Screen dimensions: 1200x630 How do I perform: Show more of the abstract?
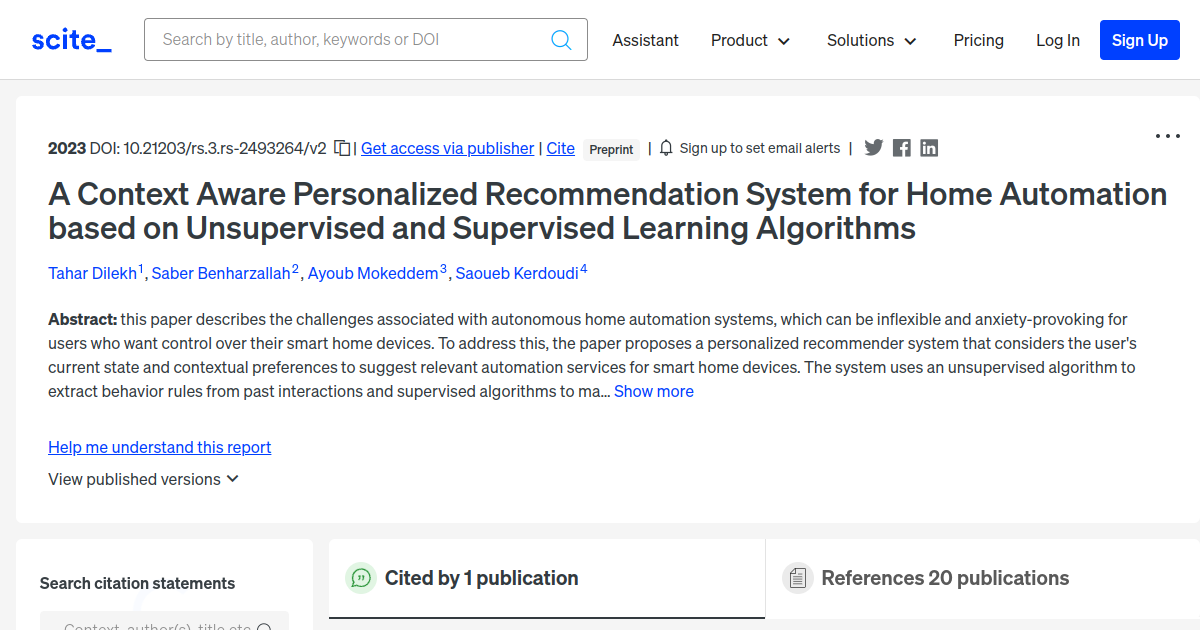(x=654, y=391)
